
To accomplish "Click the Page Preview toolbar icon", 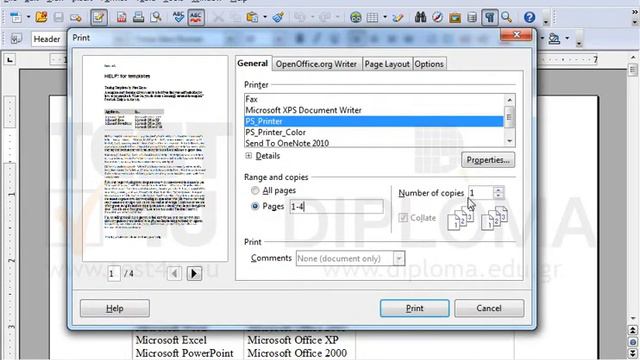I will 156,17.
